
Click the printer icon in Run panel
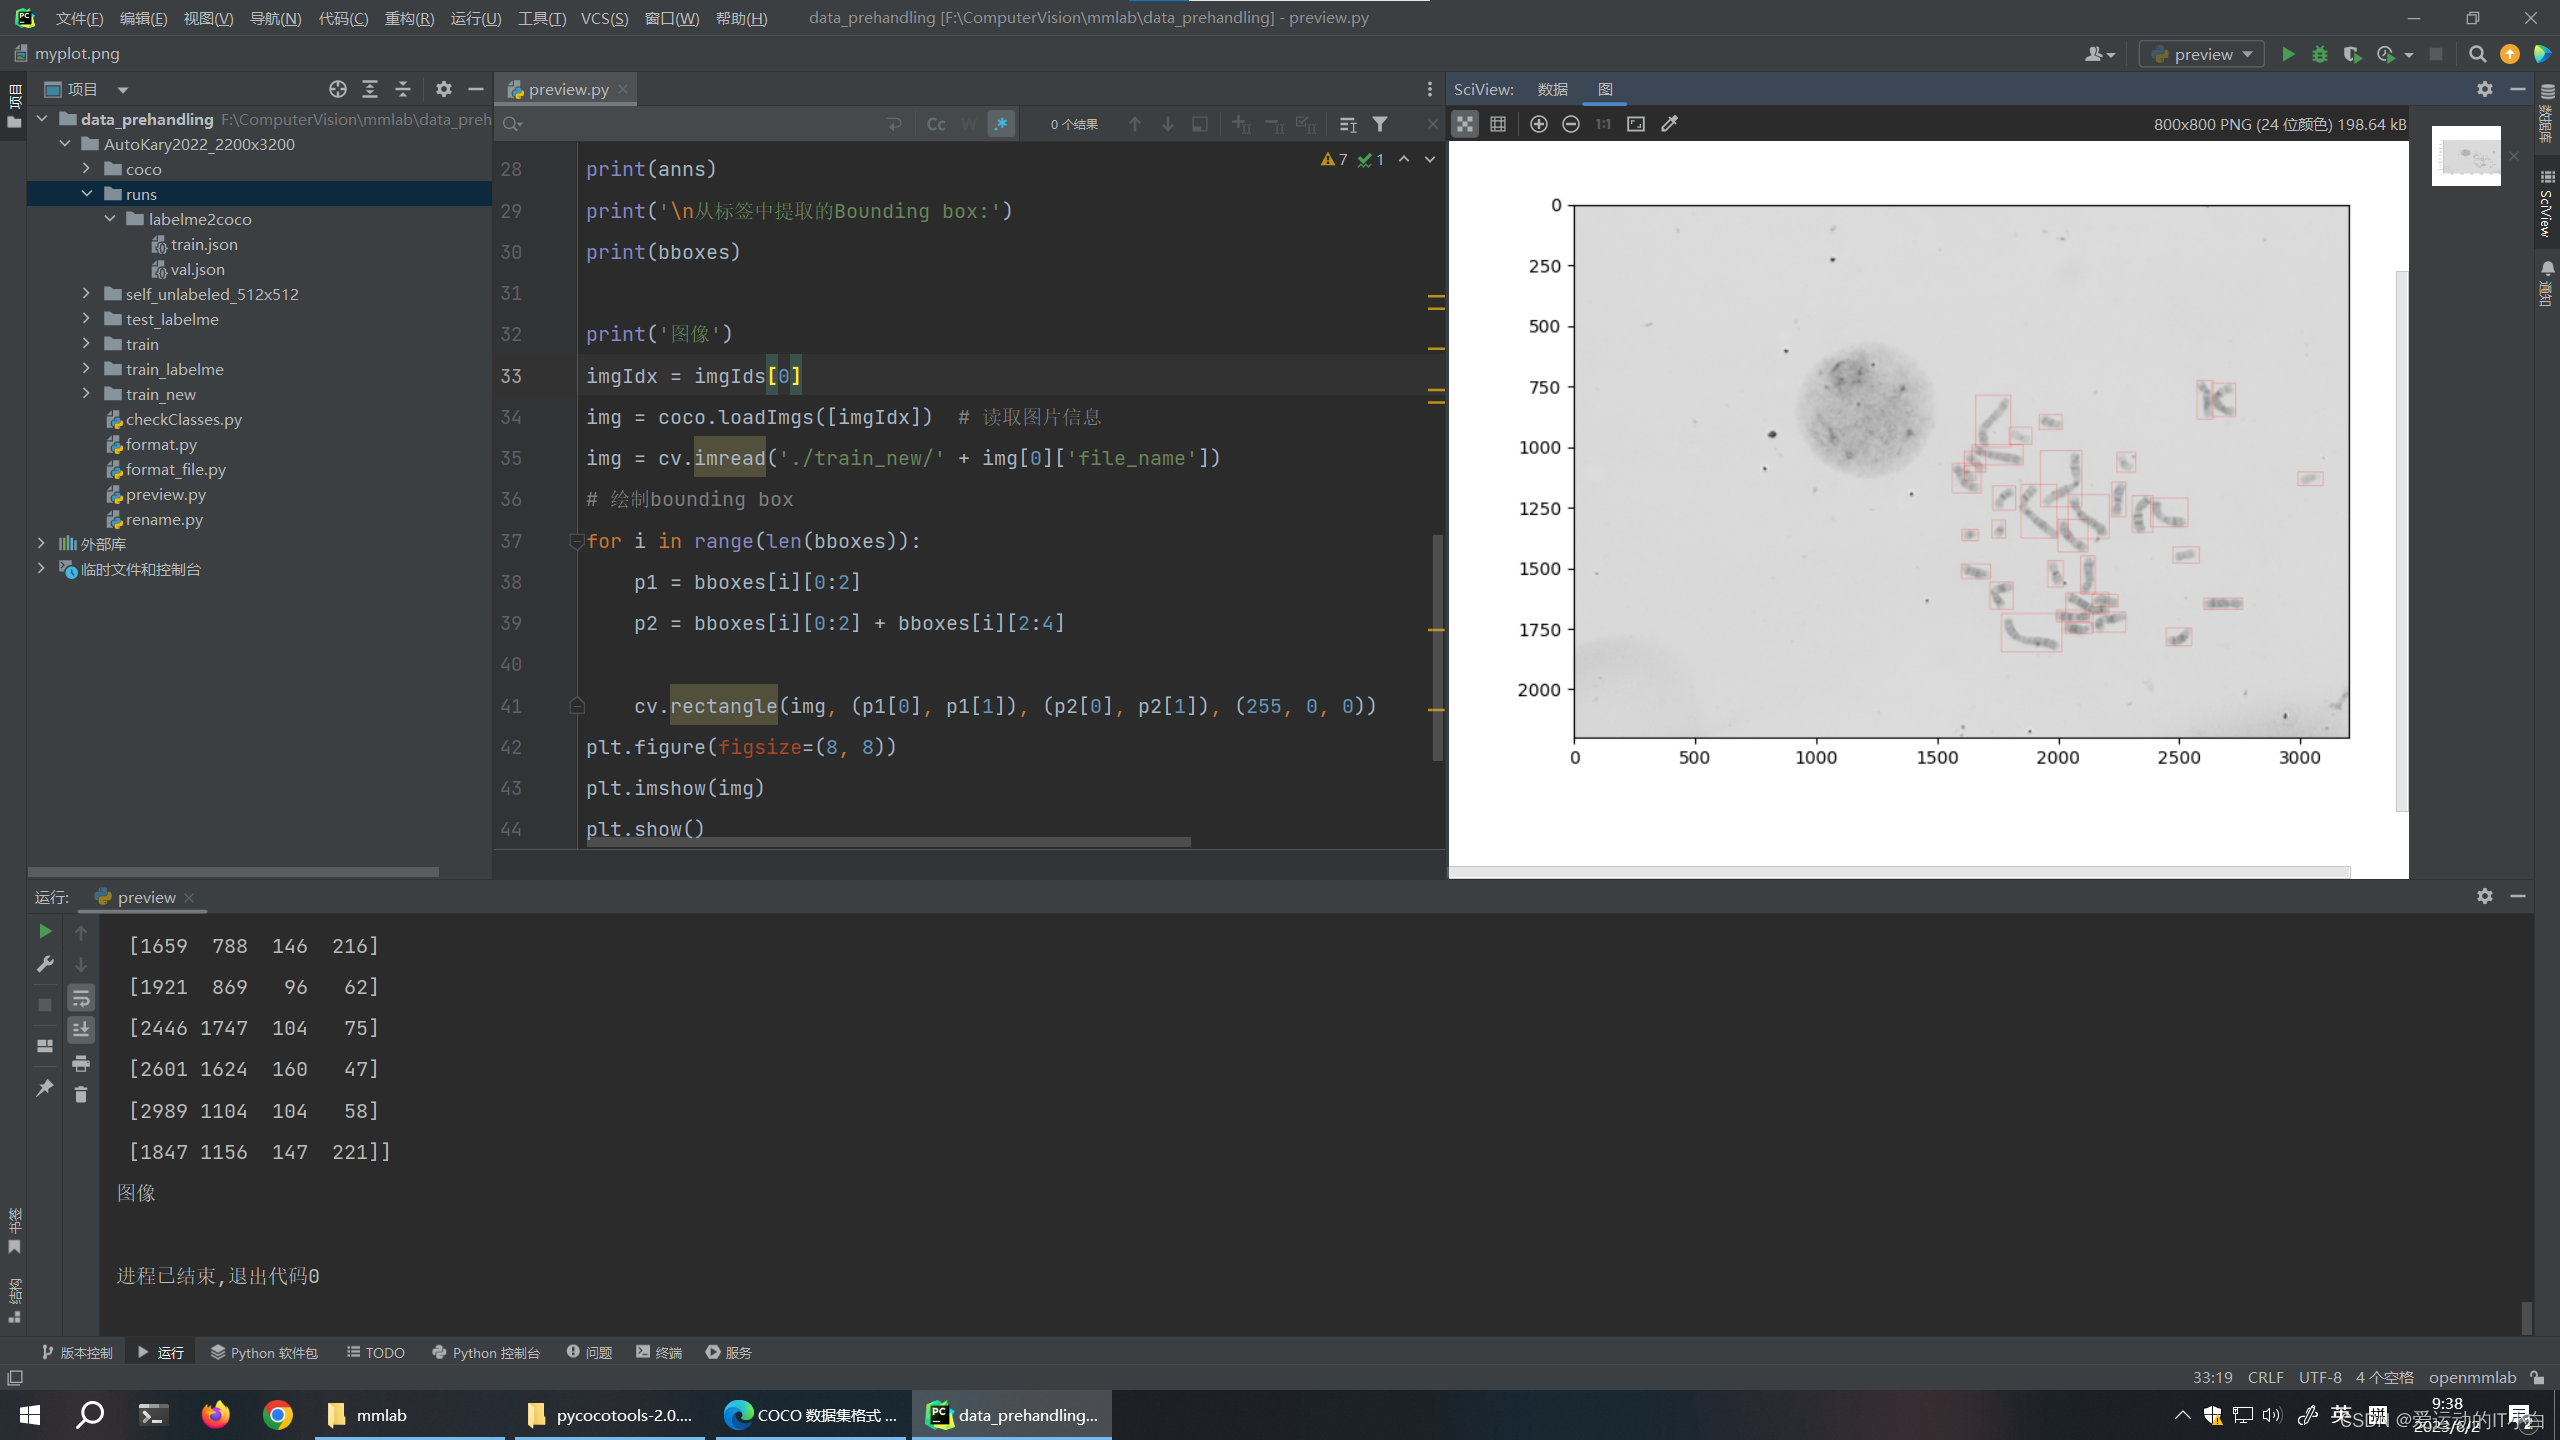(x=81, y=1063)
